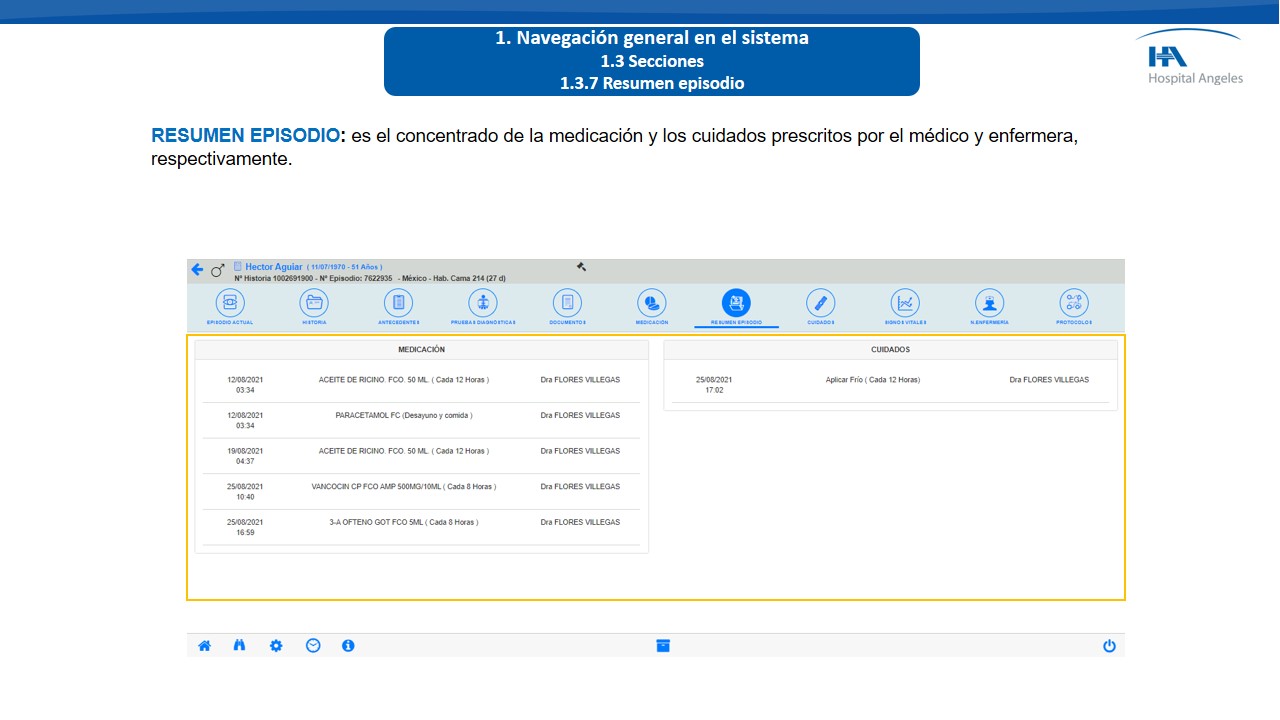Viewport: 1280px width, 720px height.
Task: Open the N. Enfermería nurse icon
Action: pyautogui.click(x=989, y=303)
